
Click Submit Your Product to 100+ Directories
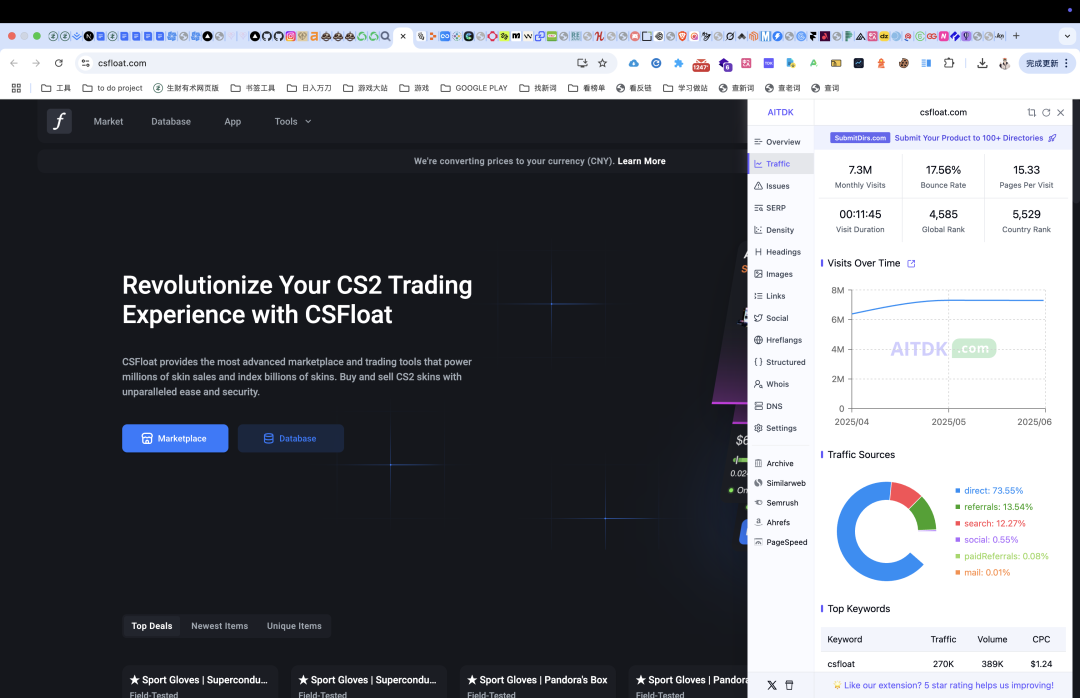[968, 138]
